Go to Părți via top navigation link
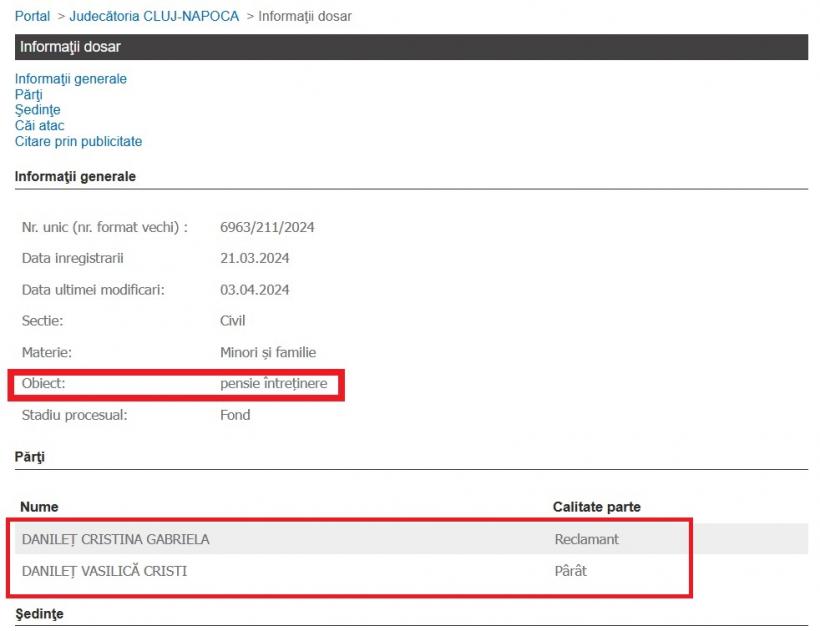 click(28, 95)
